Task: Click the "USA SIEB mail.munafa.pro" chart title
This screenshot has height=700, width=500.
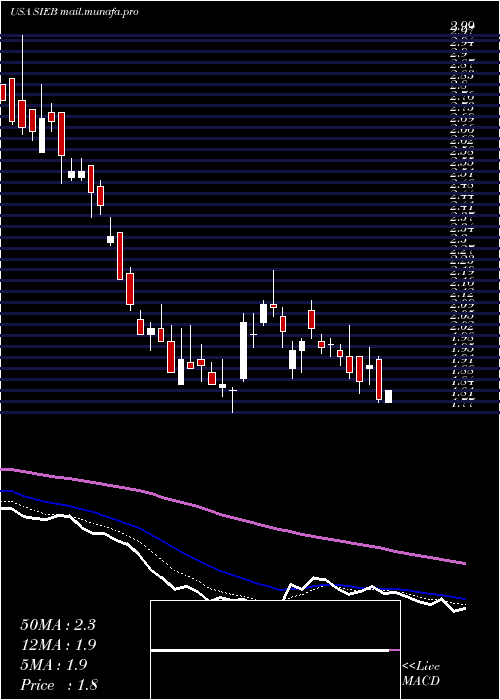Action: tap(74, 12)
